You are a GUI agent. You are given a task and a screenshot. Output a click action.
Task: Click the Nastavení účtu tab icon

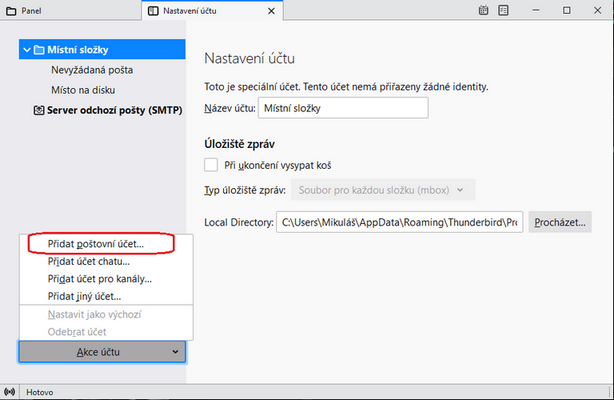(153, 10)
